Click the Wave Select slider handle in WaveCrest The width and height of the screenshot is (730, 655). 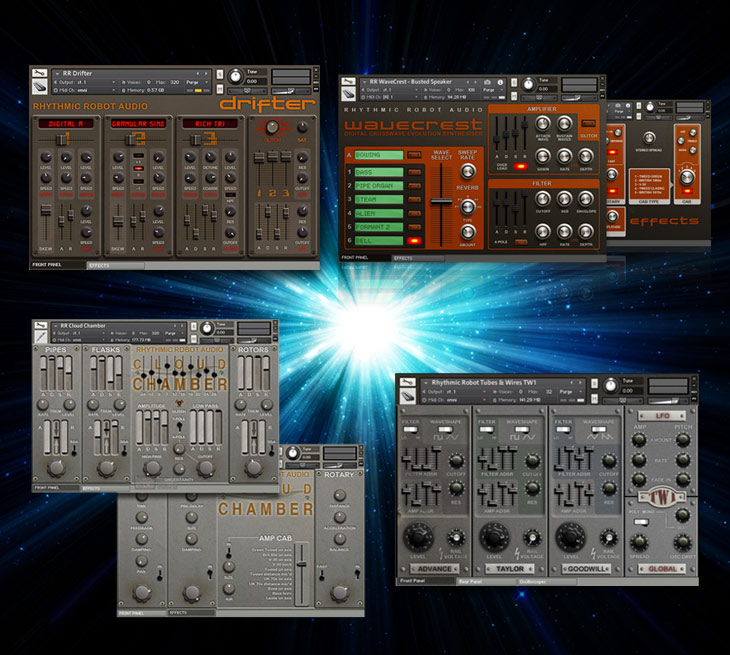[x=441, y=202]
